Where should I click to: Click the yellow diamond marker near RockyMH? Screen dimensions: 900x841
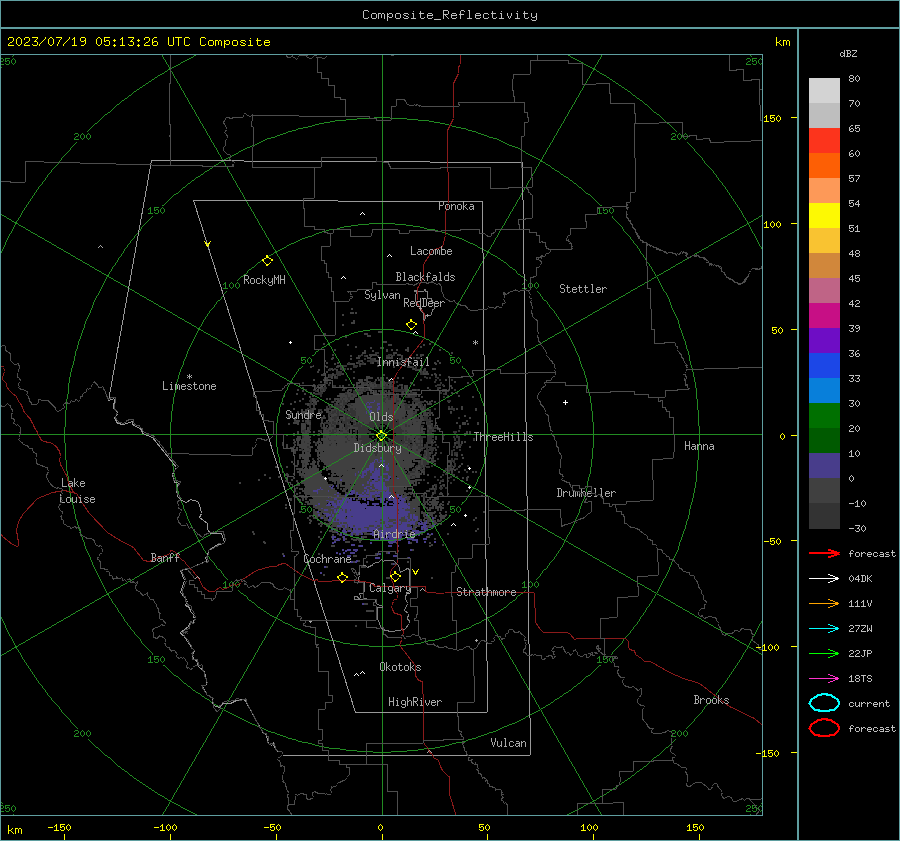267,261
